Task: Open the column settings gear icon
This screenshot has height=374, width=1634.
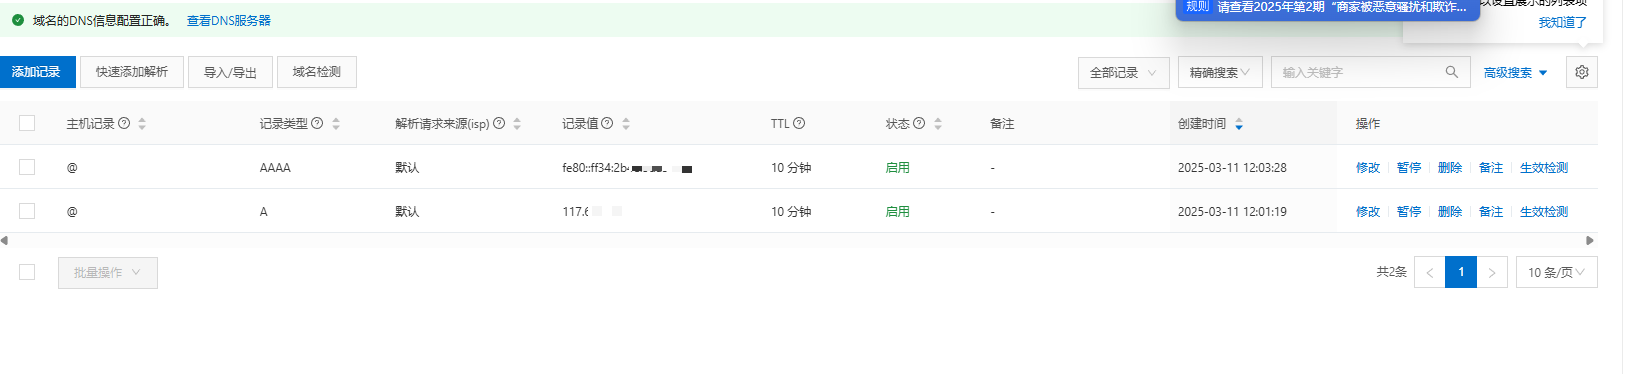Action: [1581, 72]
